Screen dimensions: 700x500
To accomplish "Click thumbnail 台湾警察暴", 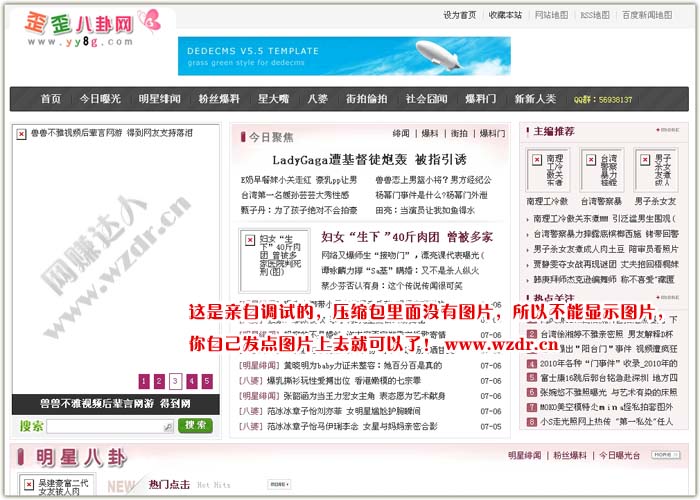I will point(601,170).
